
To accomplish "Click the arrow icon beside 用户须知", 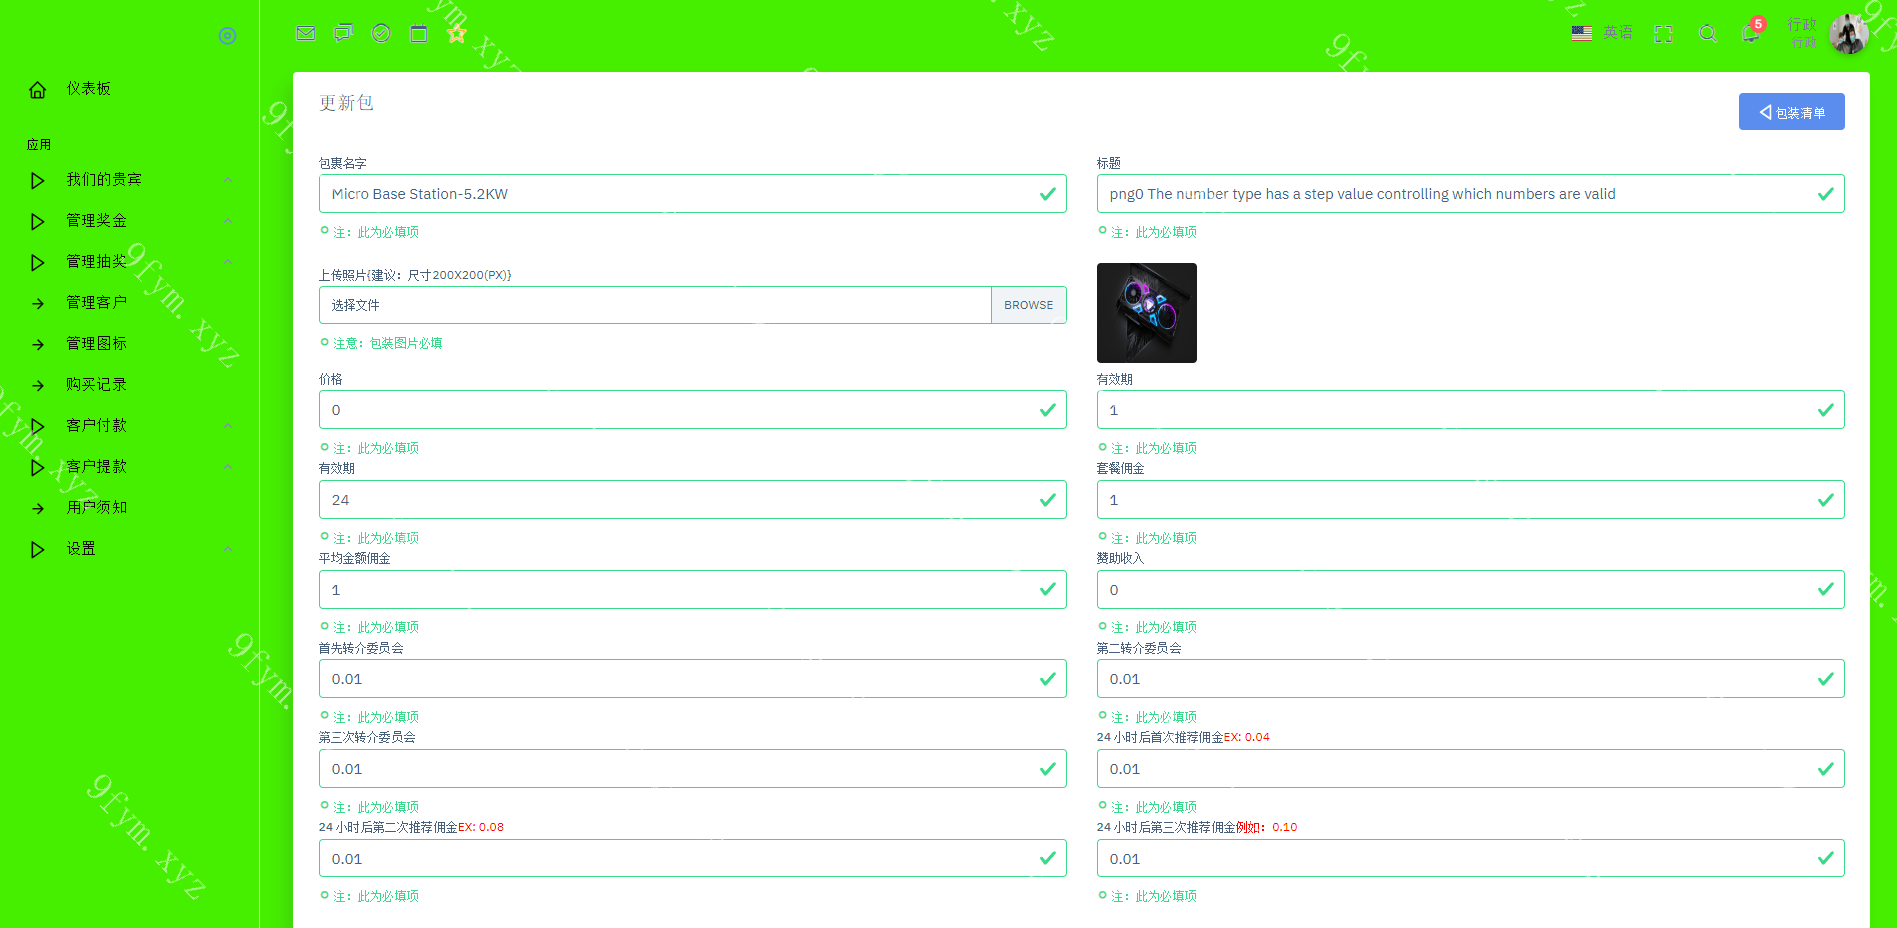I will [x=38, y=509].
